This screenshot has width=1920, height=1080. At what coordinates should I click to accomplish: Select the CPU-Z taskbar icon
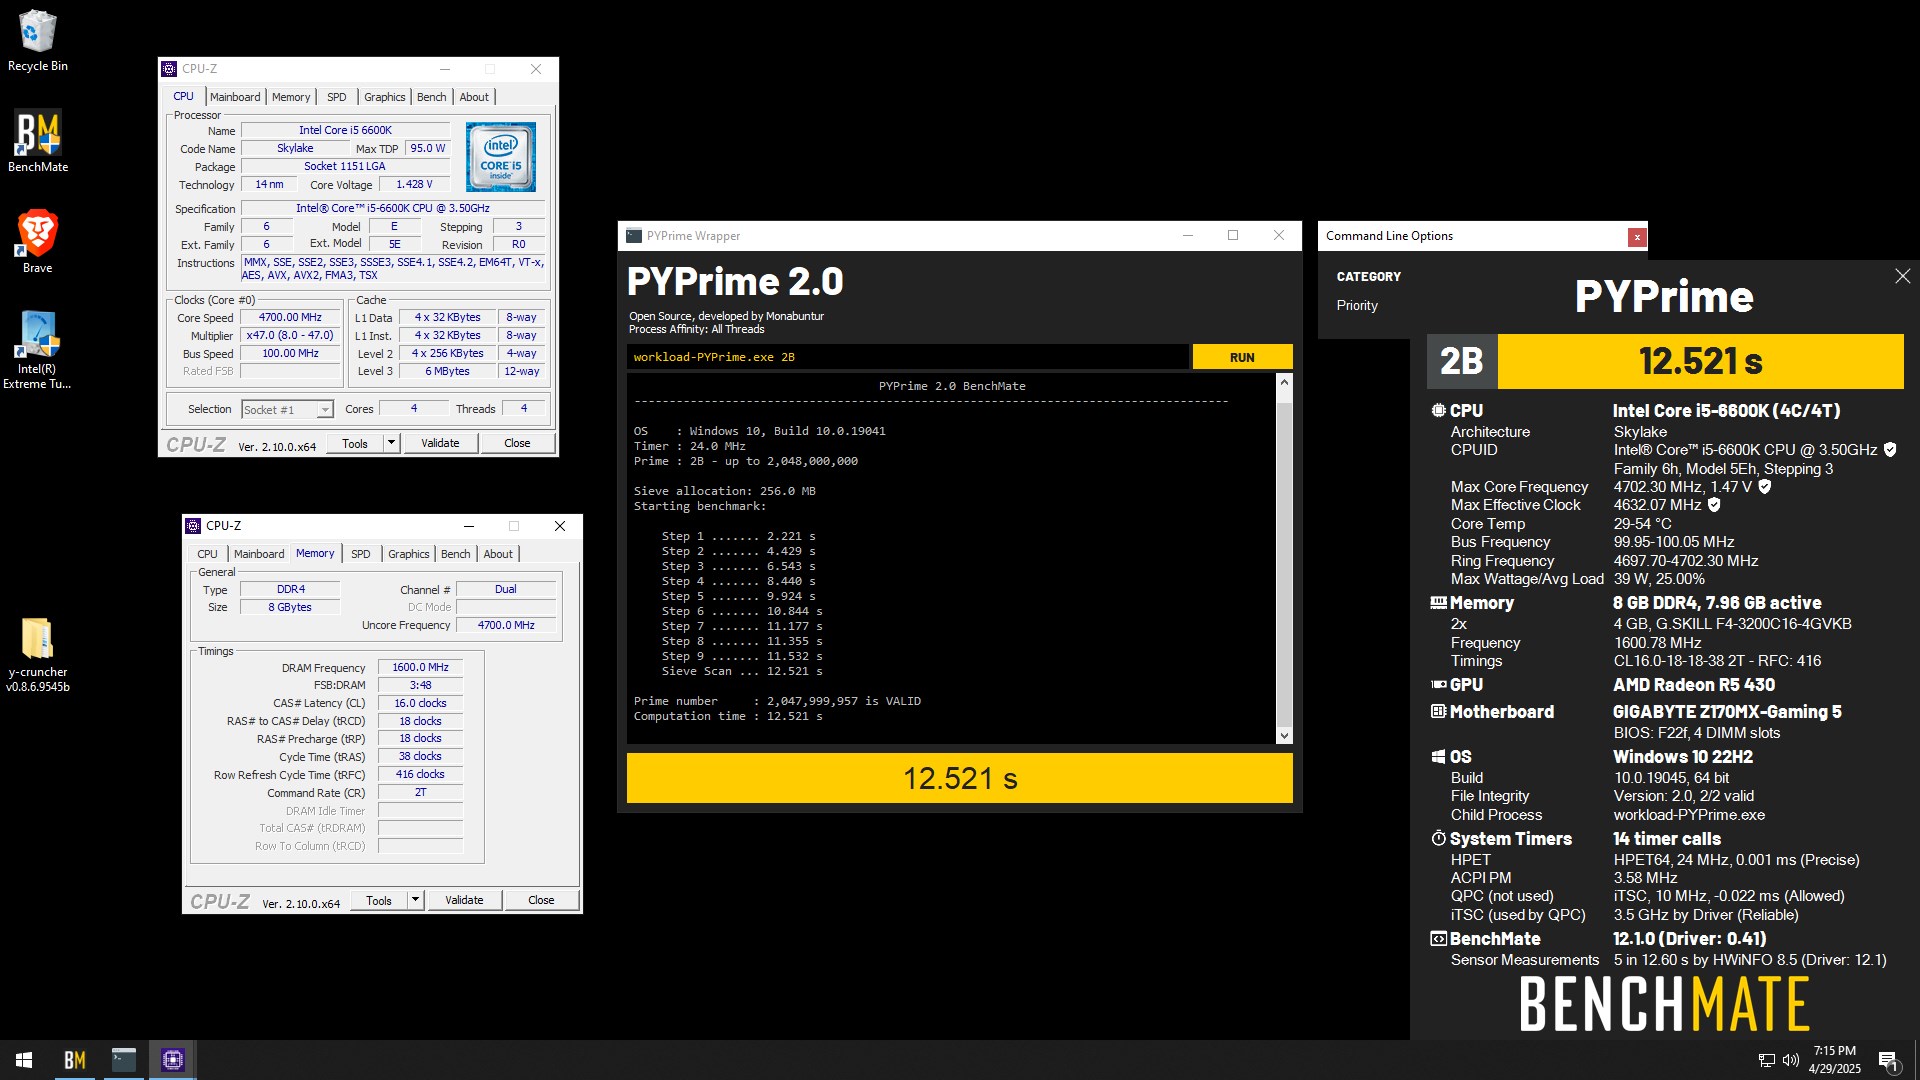173,1060
